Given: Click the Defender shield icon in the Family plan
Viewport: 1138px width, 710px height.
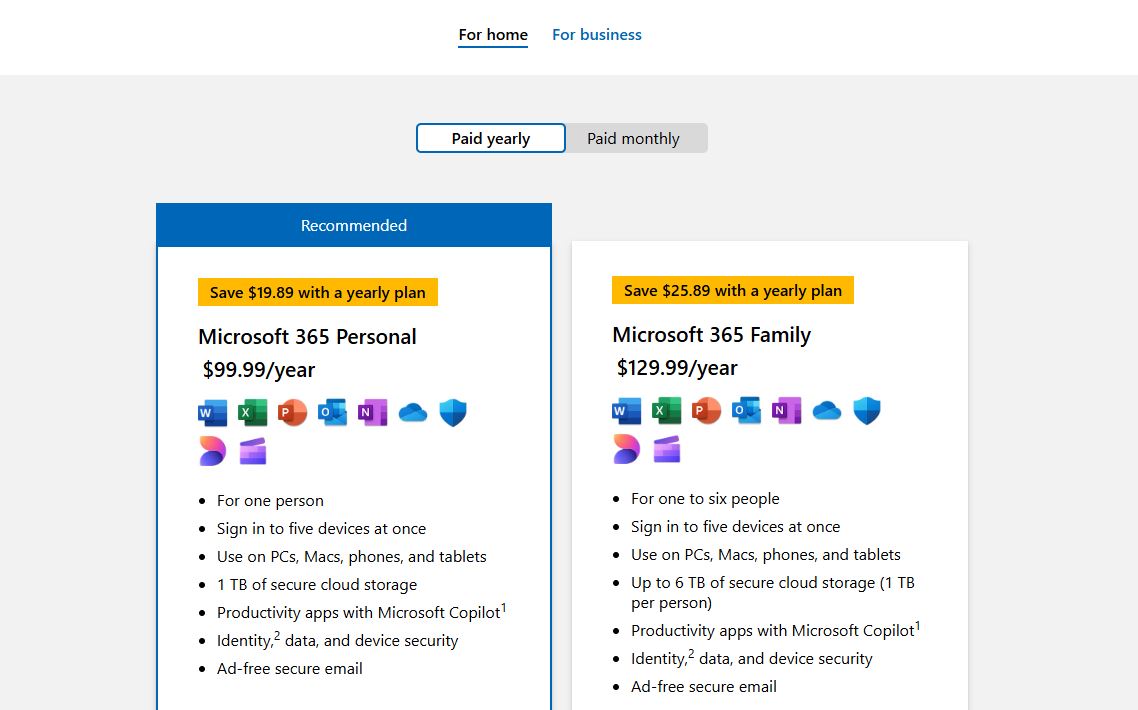Looking at the screenshot, I should tap(866, 410).
